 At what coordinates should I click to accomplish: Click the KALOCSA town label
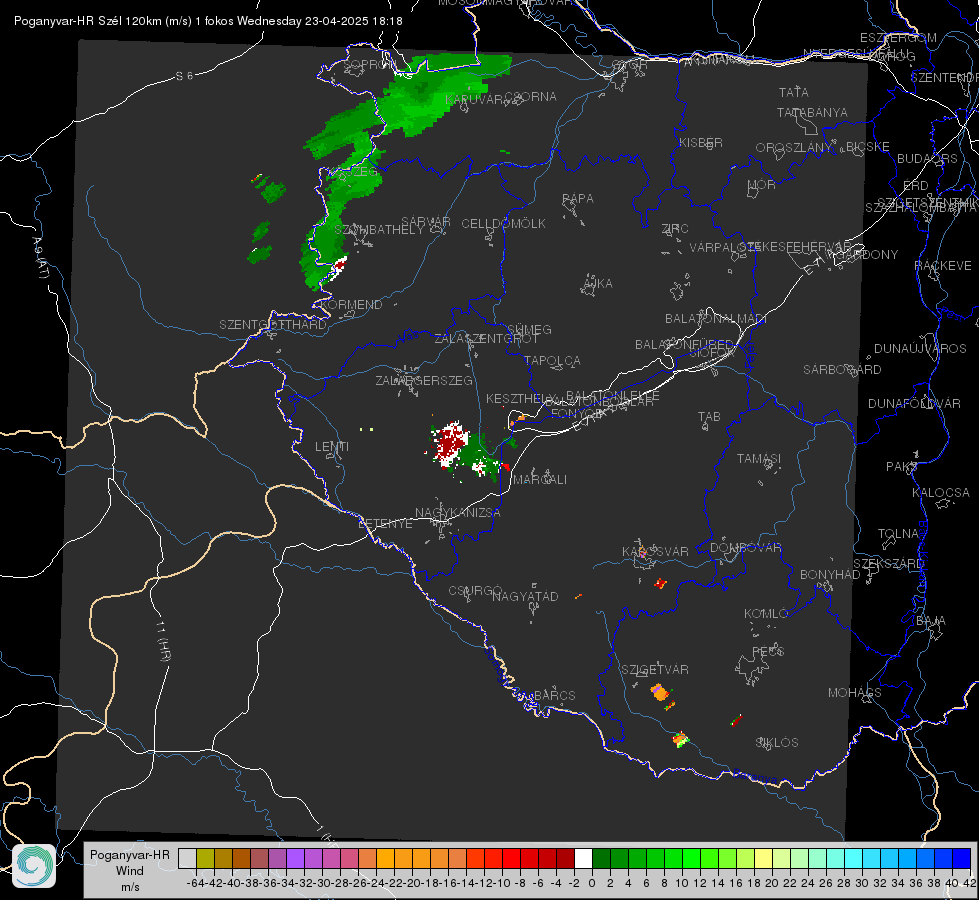tap(940, 492)
